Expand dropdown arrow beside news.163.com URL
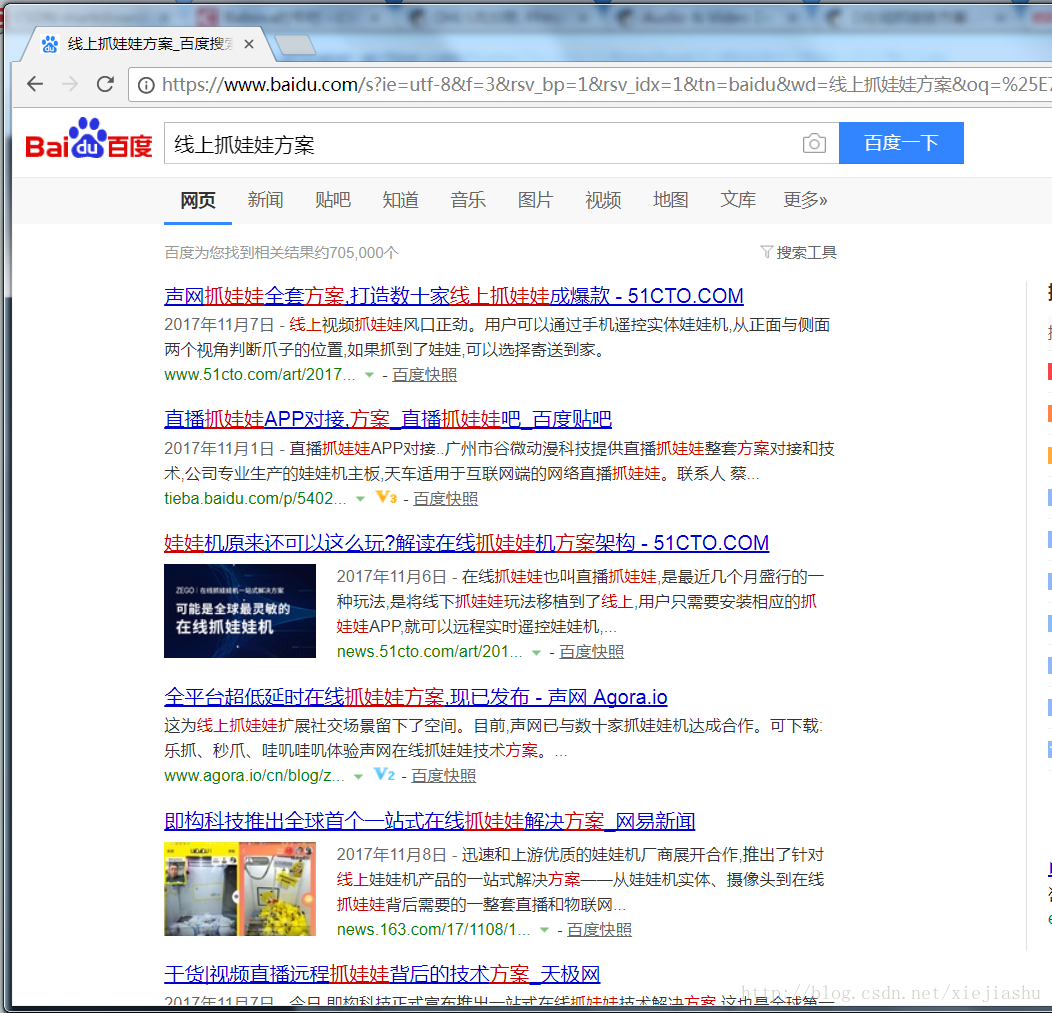 click(544, 930)
